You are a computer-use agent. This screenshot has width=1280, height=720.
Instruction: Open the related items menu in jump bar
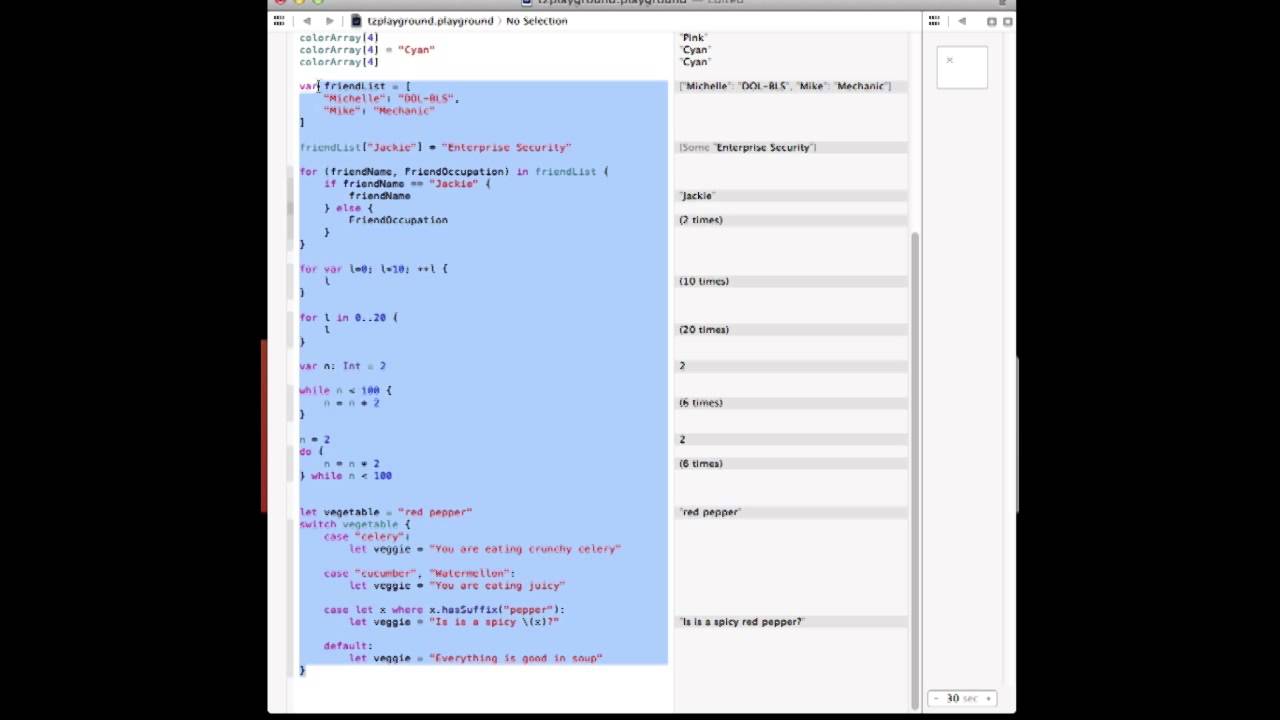(x=277, y=20)
